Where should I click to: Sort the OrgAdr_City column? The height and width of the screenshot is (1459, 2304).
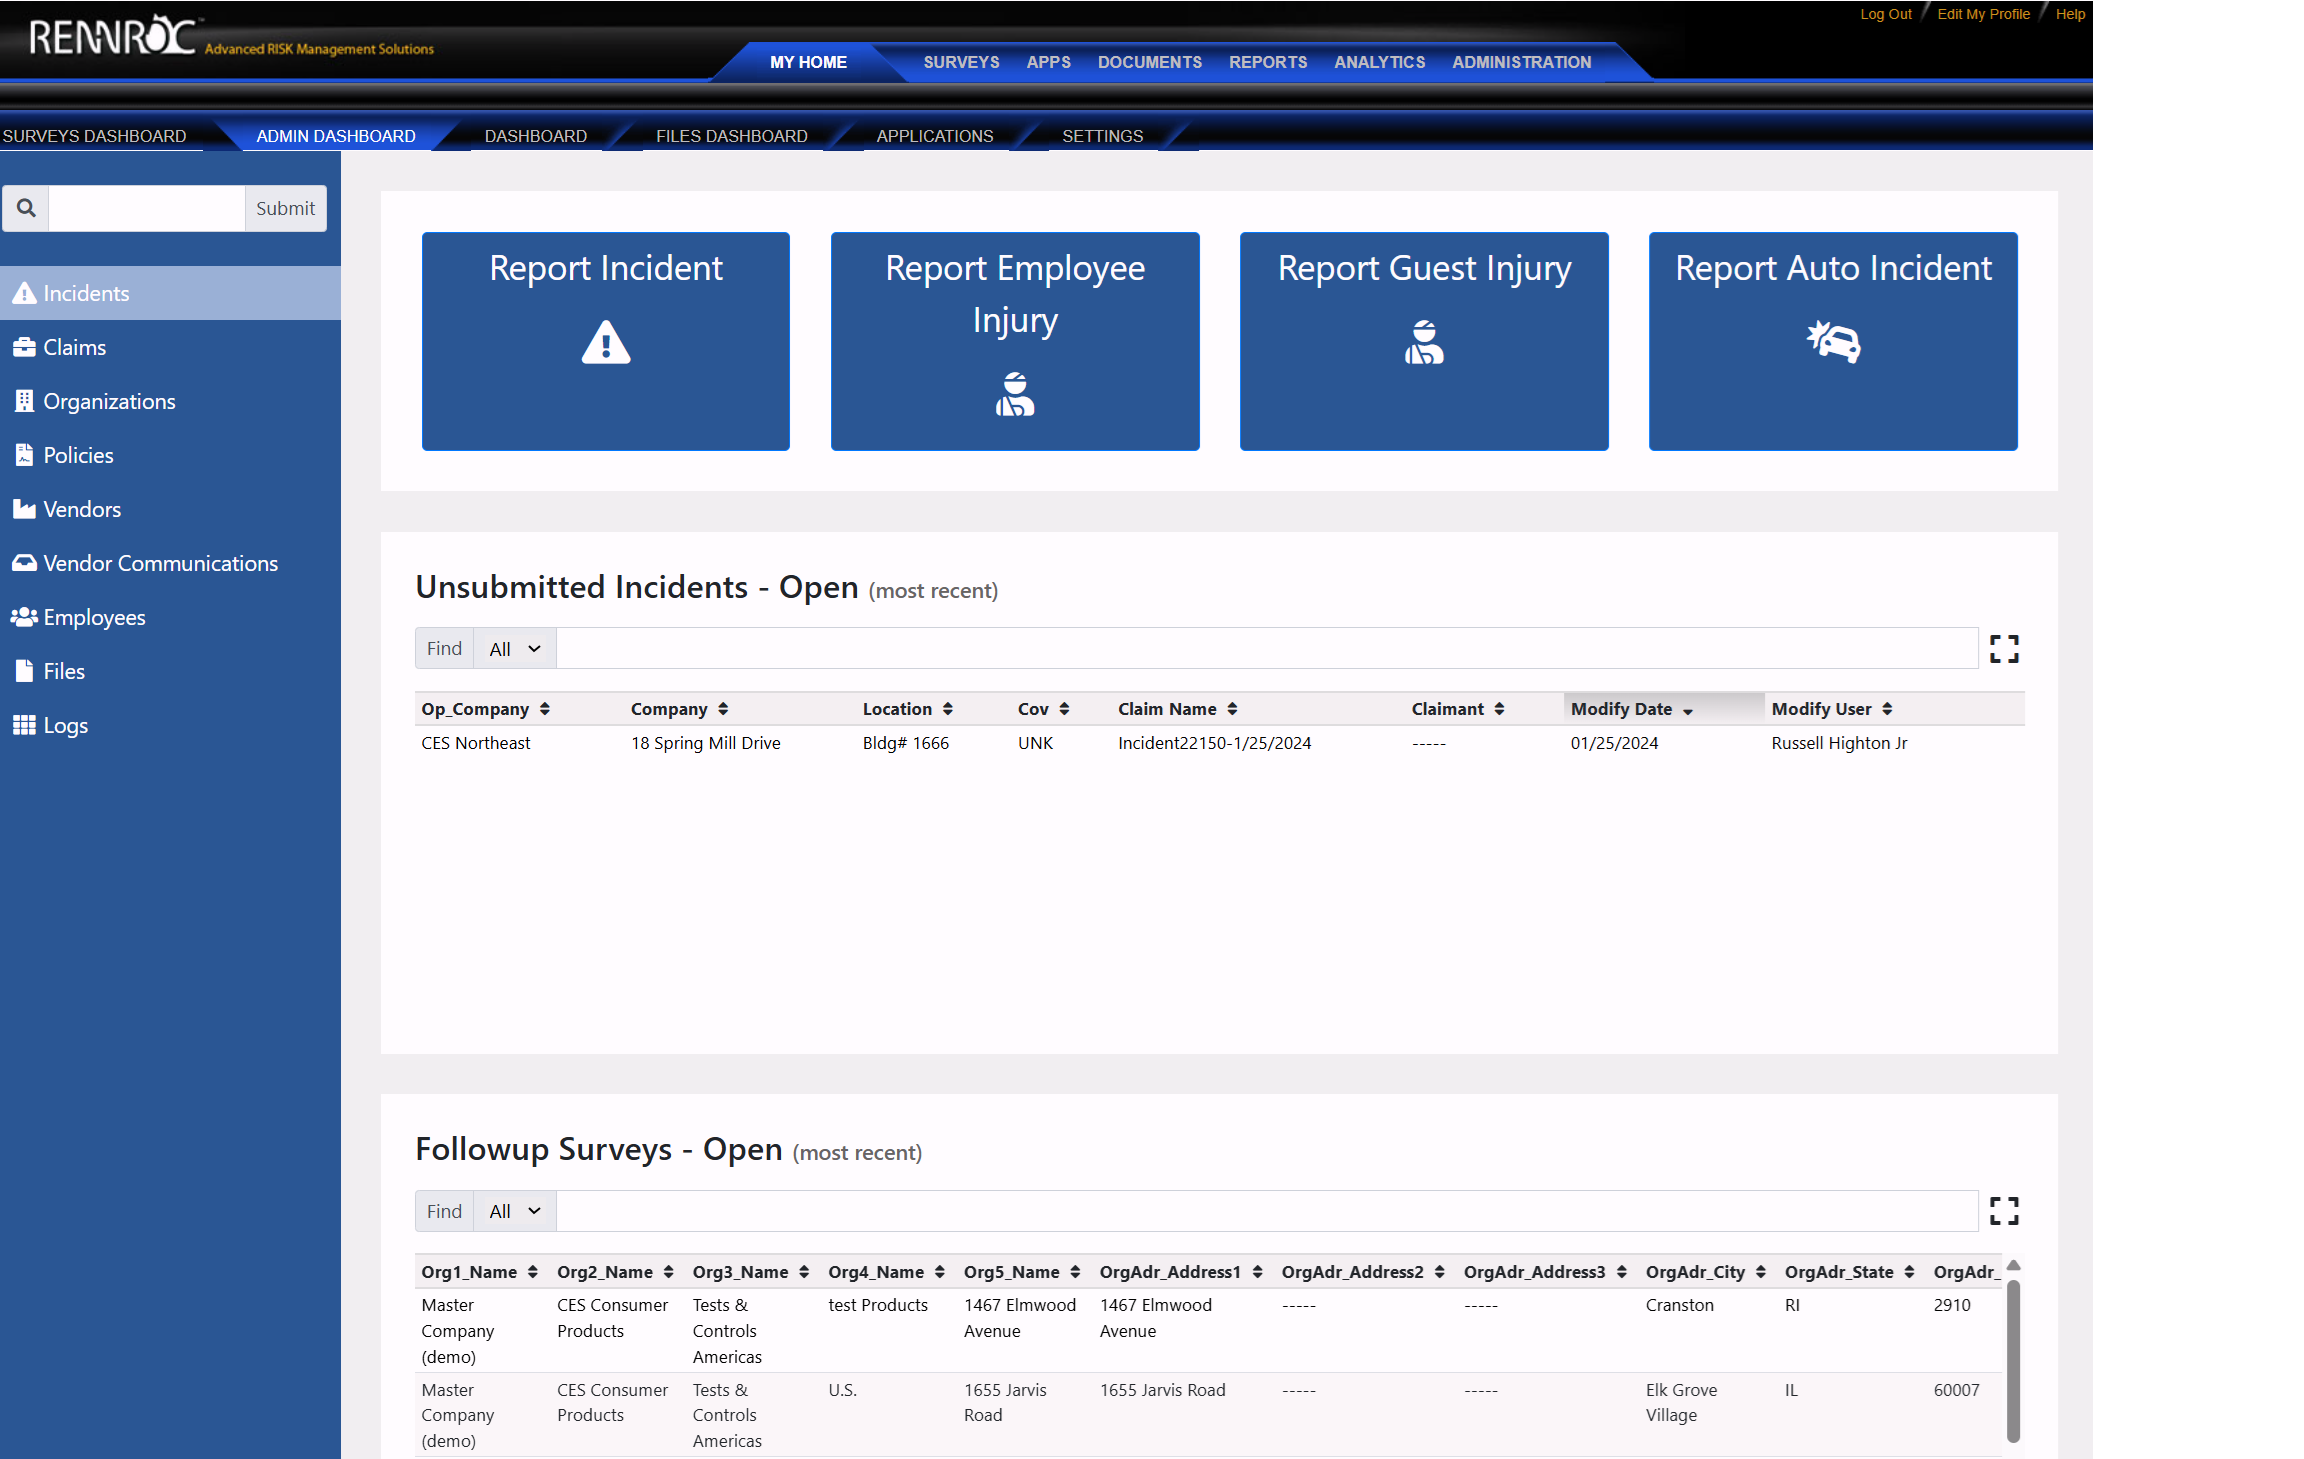tap(1706, 1272)
